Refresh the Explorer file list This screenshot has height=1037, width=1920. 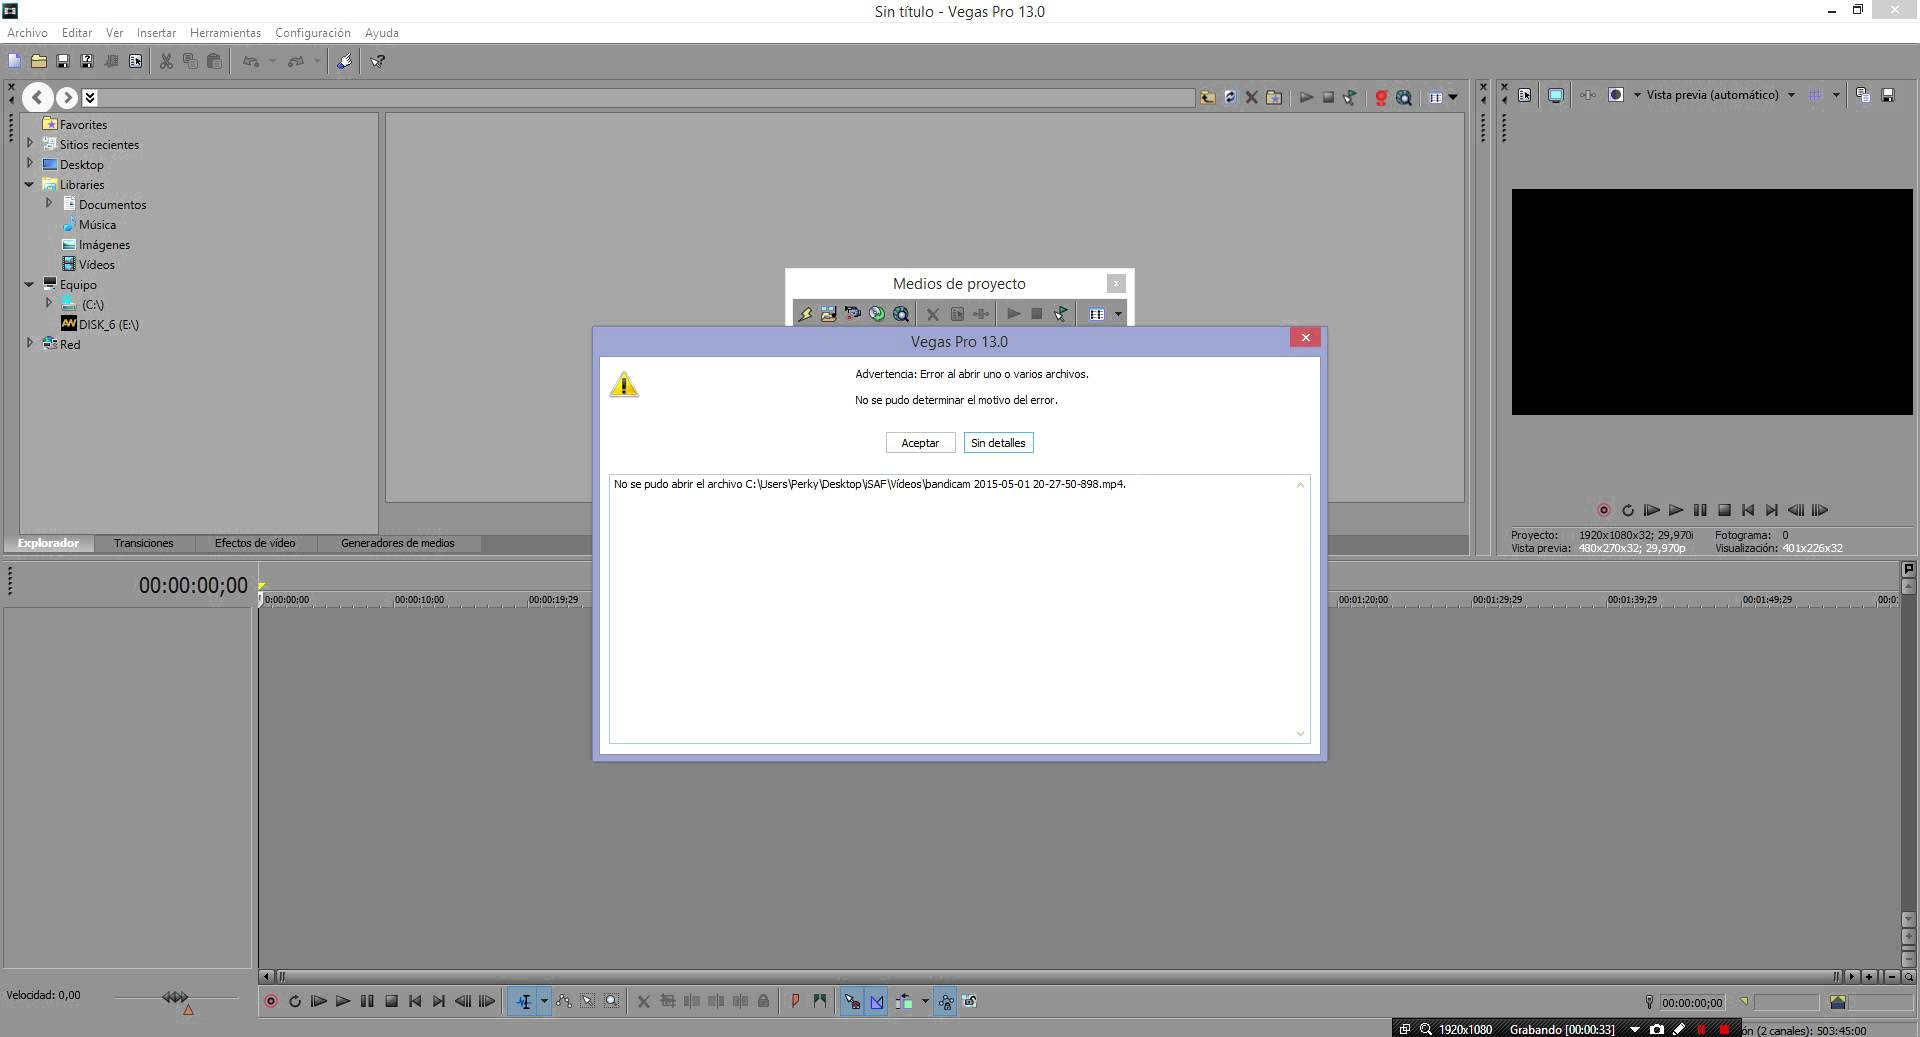pyautogui.click(x=1230, y=97)
